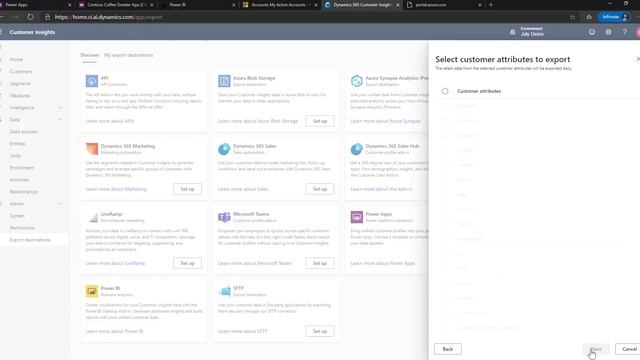
Task: Open Customers in sidebar
Action: pos(21,71)
